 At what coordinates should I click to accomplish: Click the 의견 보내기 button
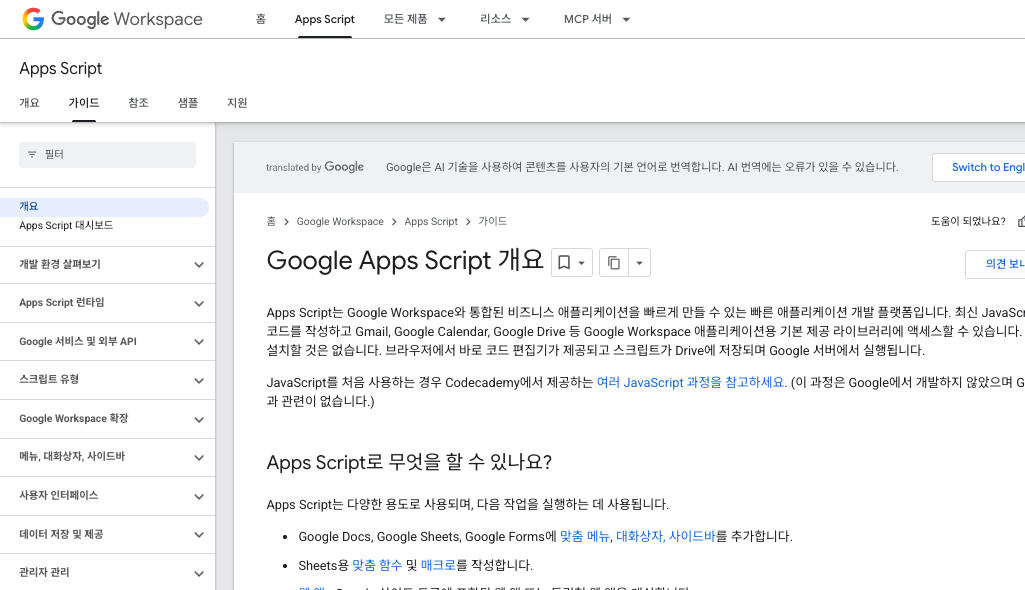(x=995, y=264)
